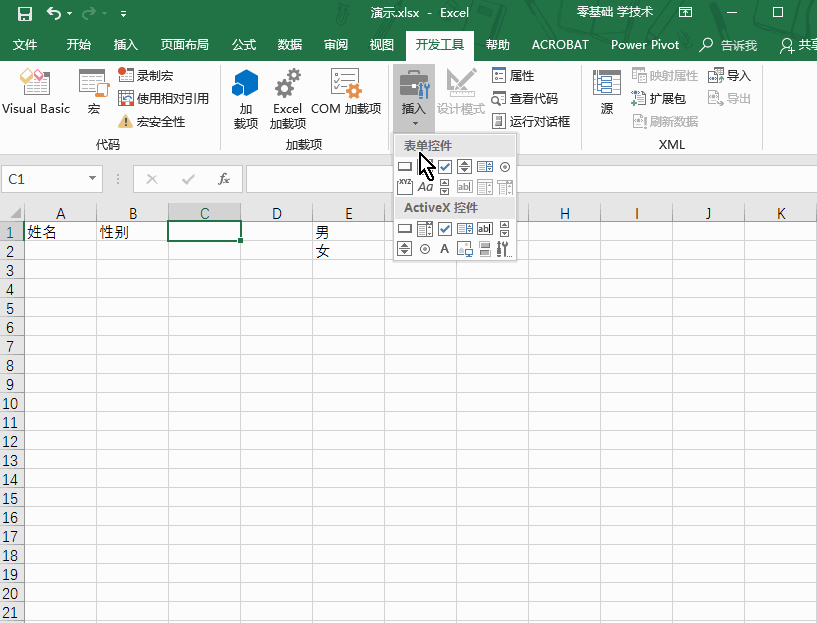The image size is (817, 623).
Task: Select cell E1 containing 男
Action: tap(348, 231)
